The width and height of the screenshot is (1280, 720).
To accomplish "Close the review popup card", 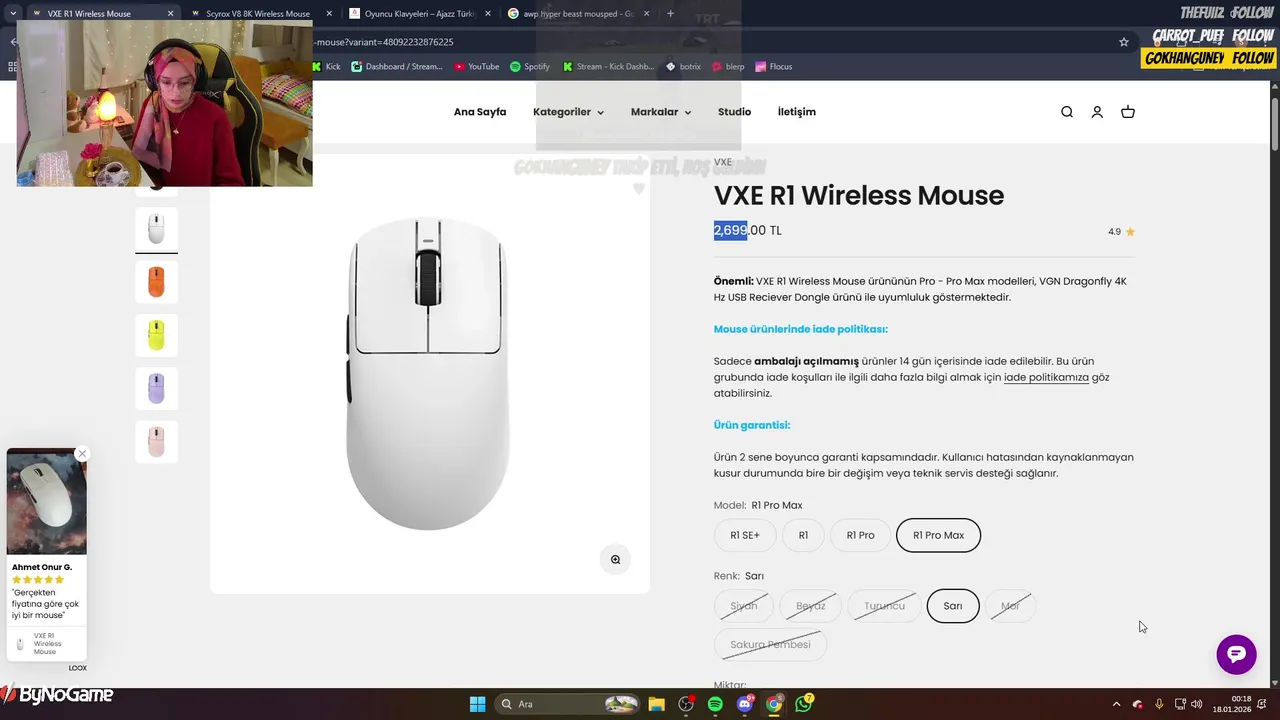I will 82,454.
